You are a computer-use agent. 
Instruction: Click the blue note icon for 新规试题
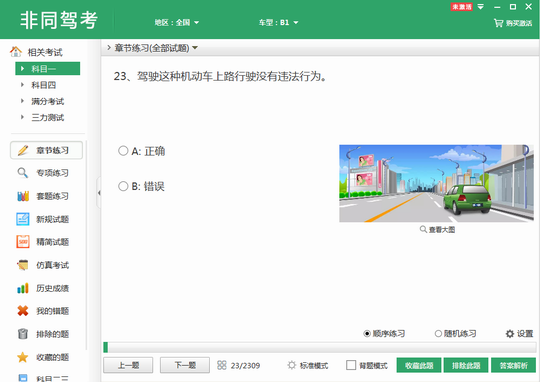23,219
